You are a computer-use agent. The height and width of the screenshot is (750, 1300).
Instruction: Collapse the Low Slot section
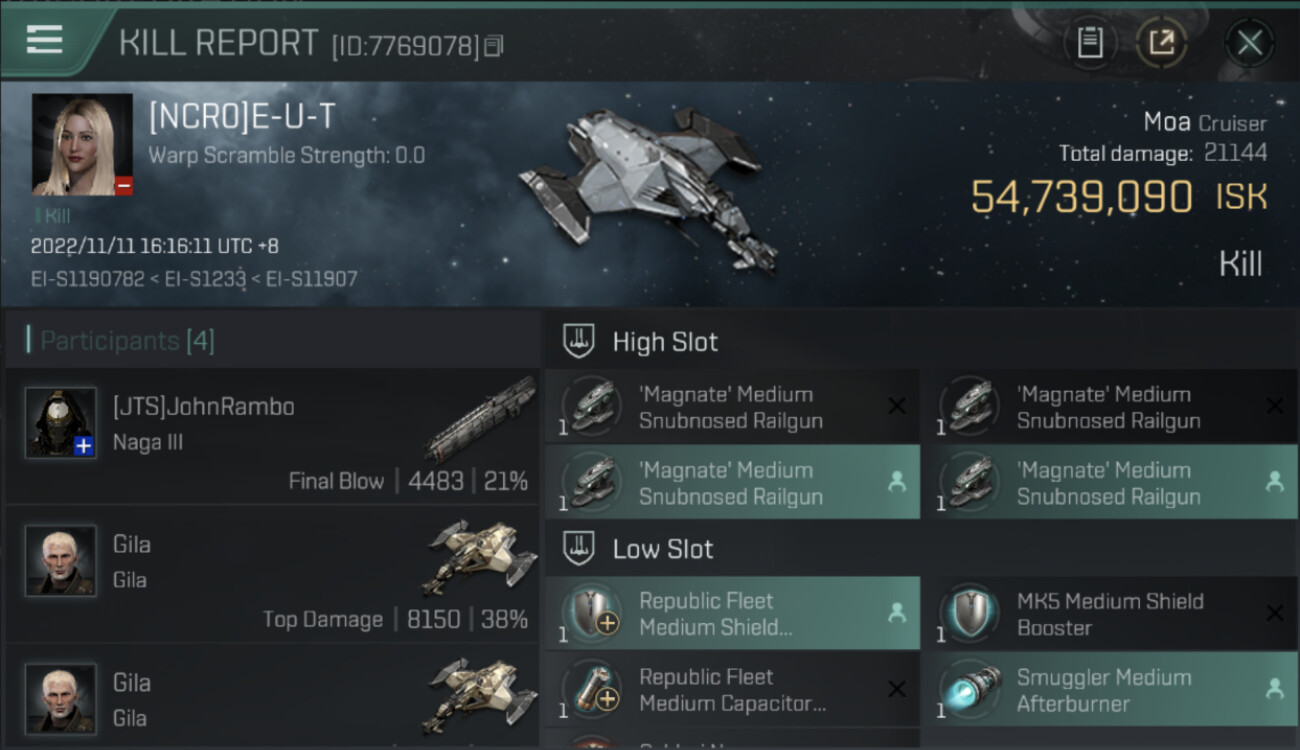pos(663,549)
